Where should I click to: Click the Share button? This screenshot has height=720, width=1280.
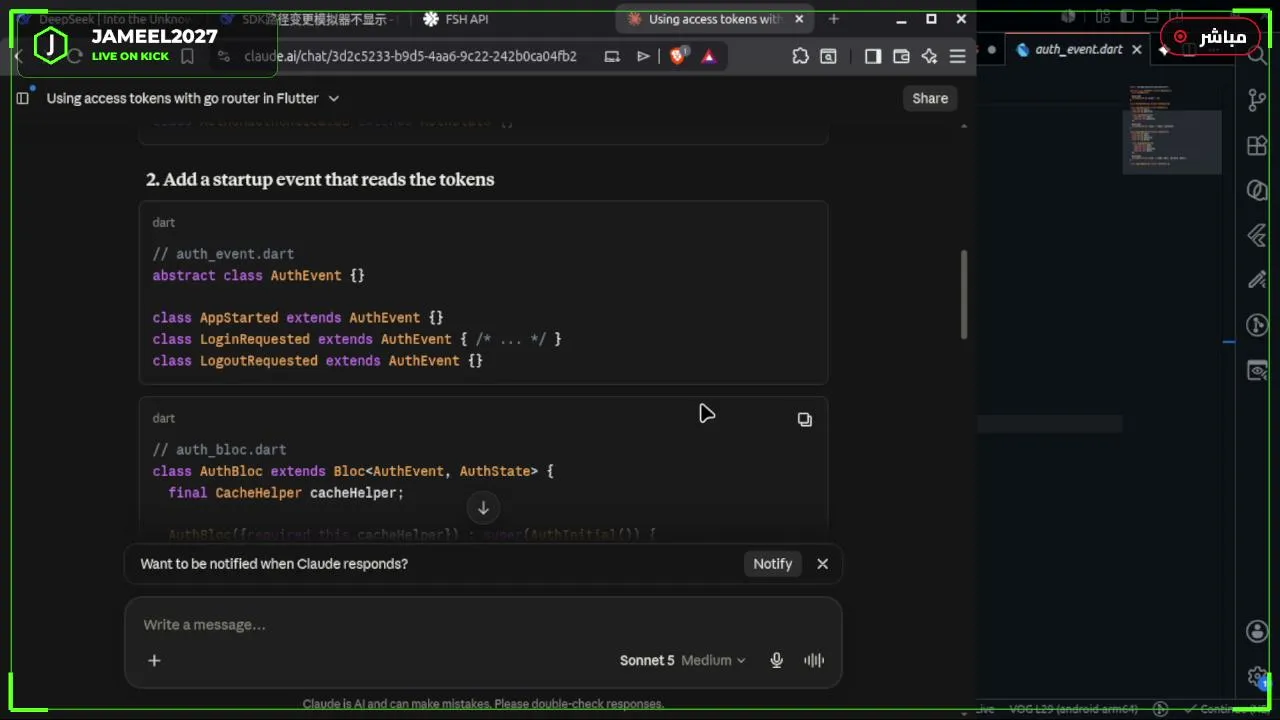point(930,98)
